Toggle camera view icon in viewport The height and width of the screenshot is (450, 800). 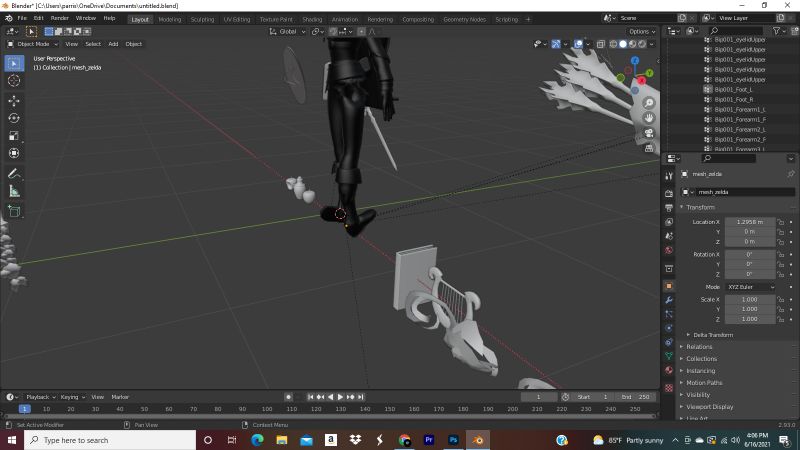click(648, 133)
